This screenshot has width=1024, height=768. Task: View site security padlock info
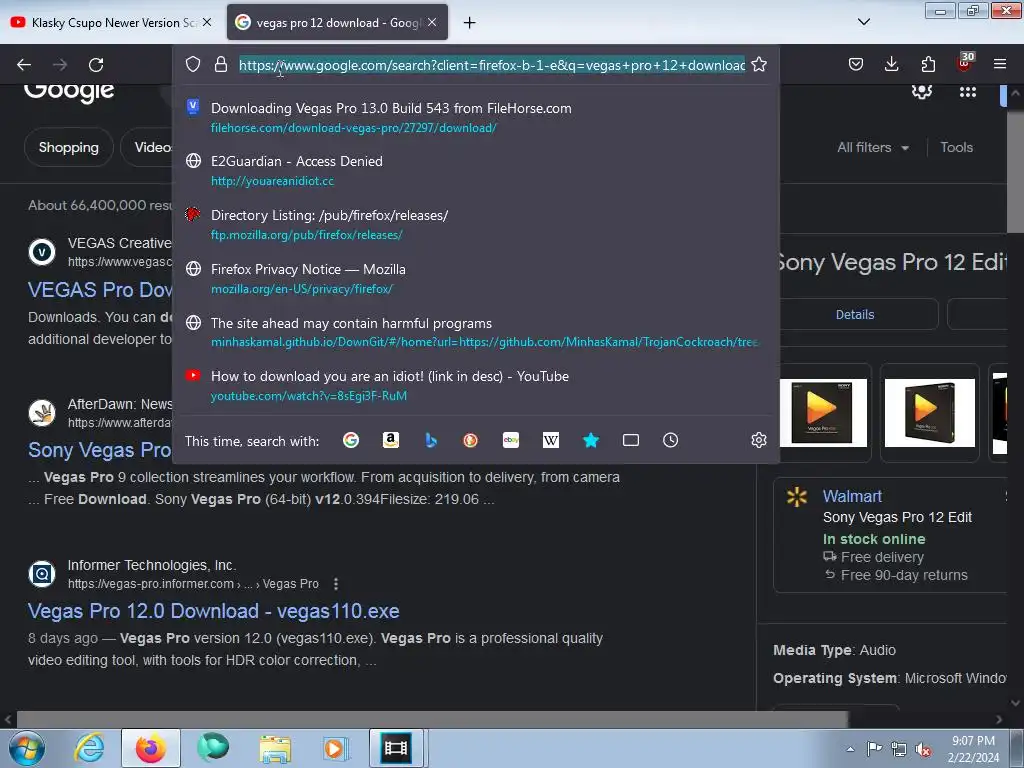coord(221,64)
